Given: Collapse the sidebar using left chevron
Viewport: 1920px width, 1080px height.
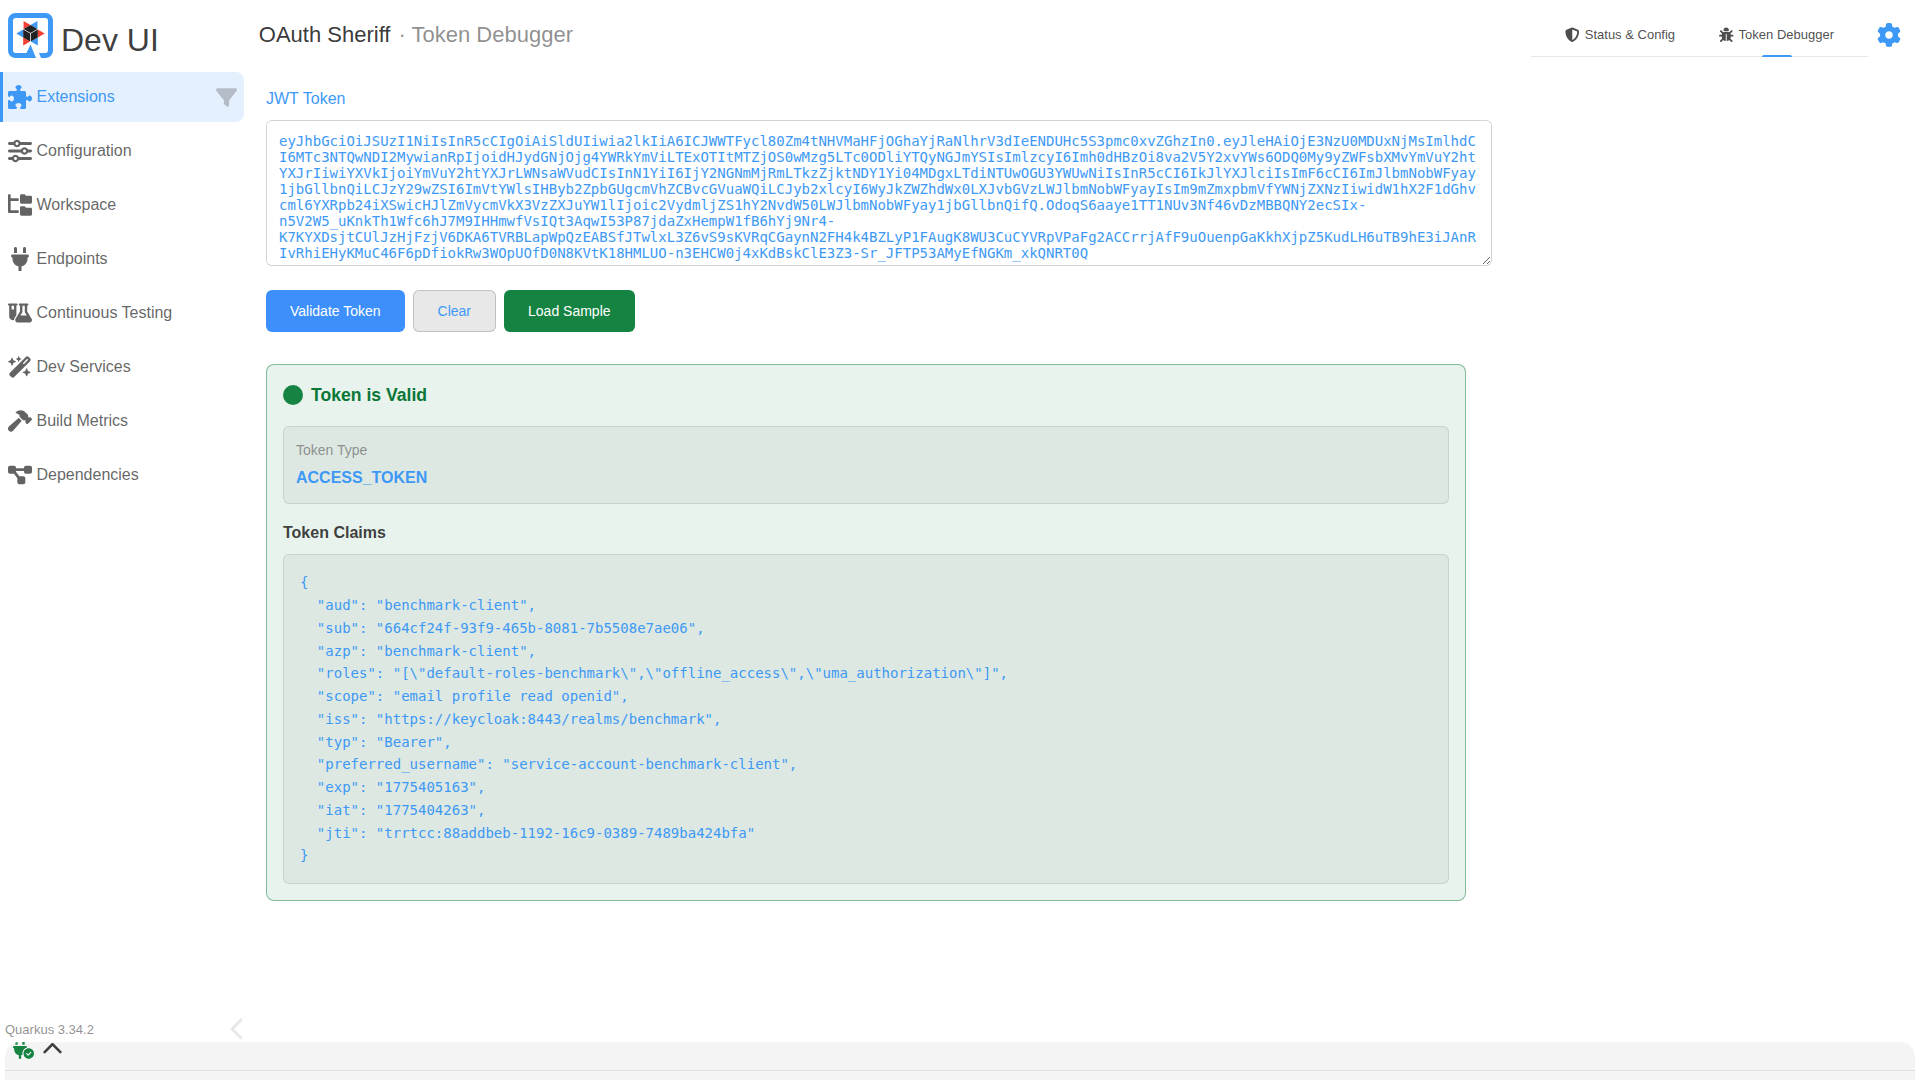Looking at the screenshot, I should pos(236,1029).
